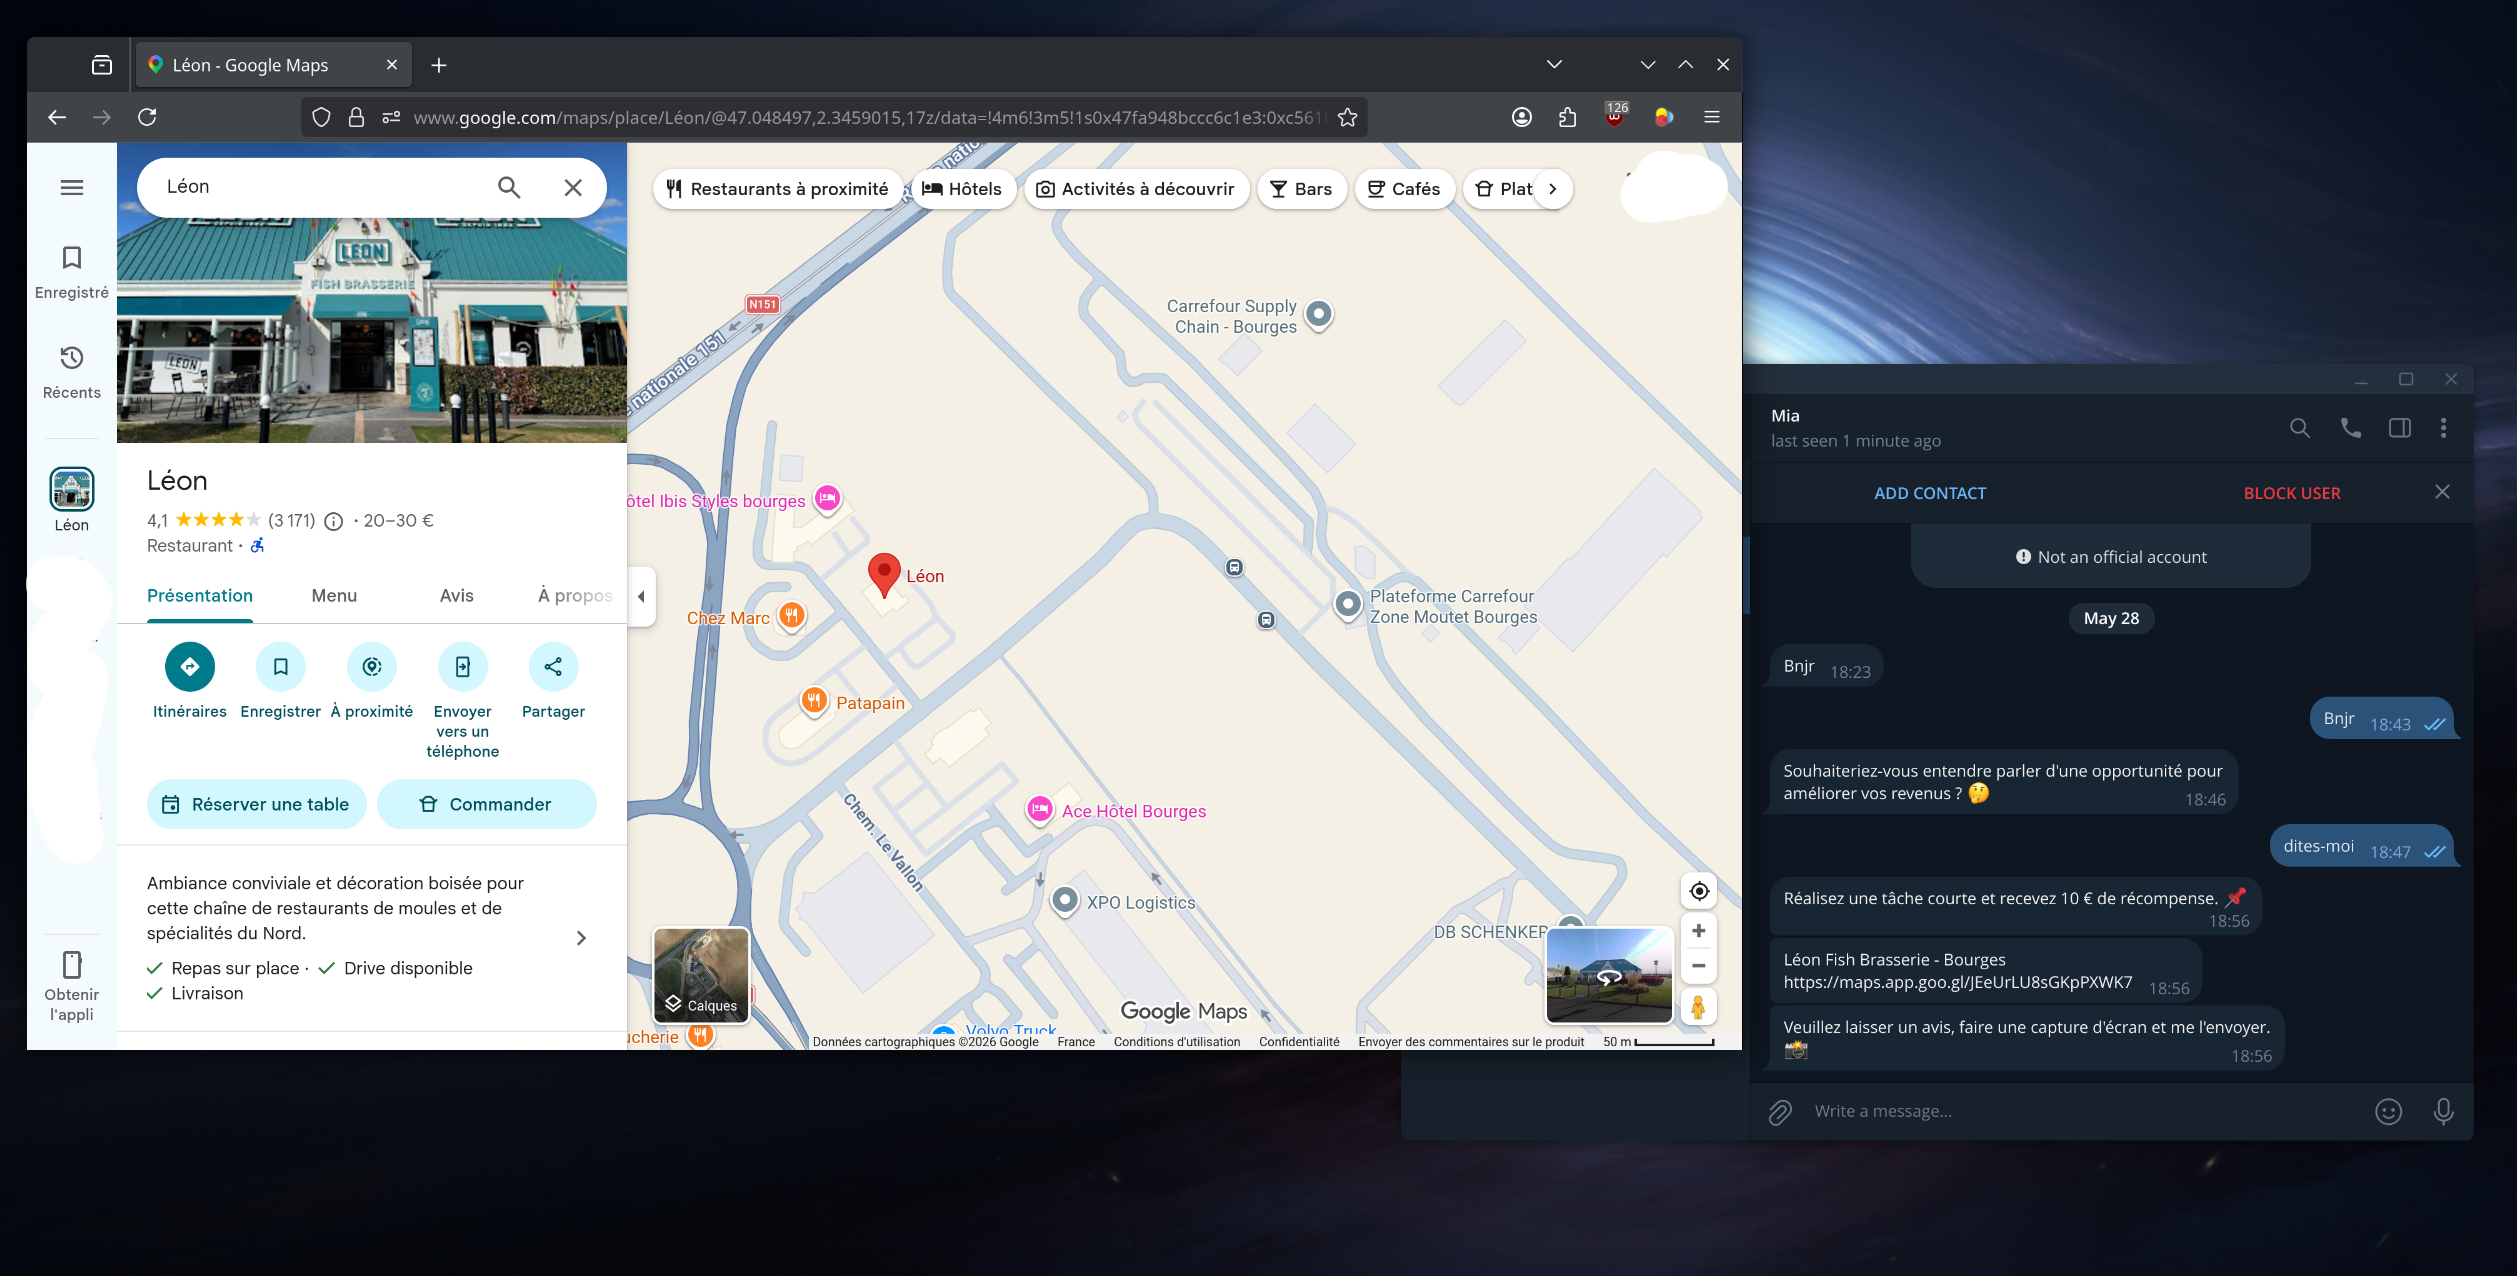The image size is (2517, 1276).
Task: Go back in browser history
Action: click(x=57, y=117)
